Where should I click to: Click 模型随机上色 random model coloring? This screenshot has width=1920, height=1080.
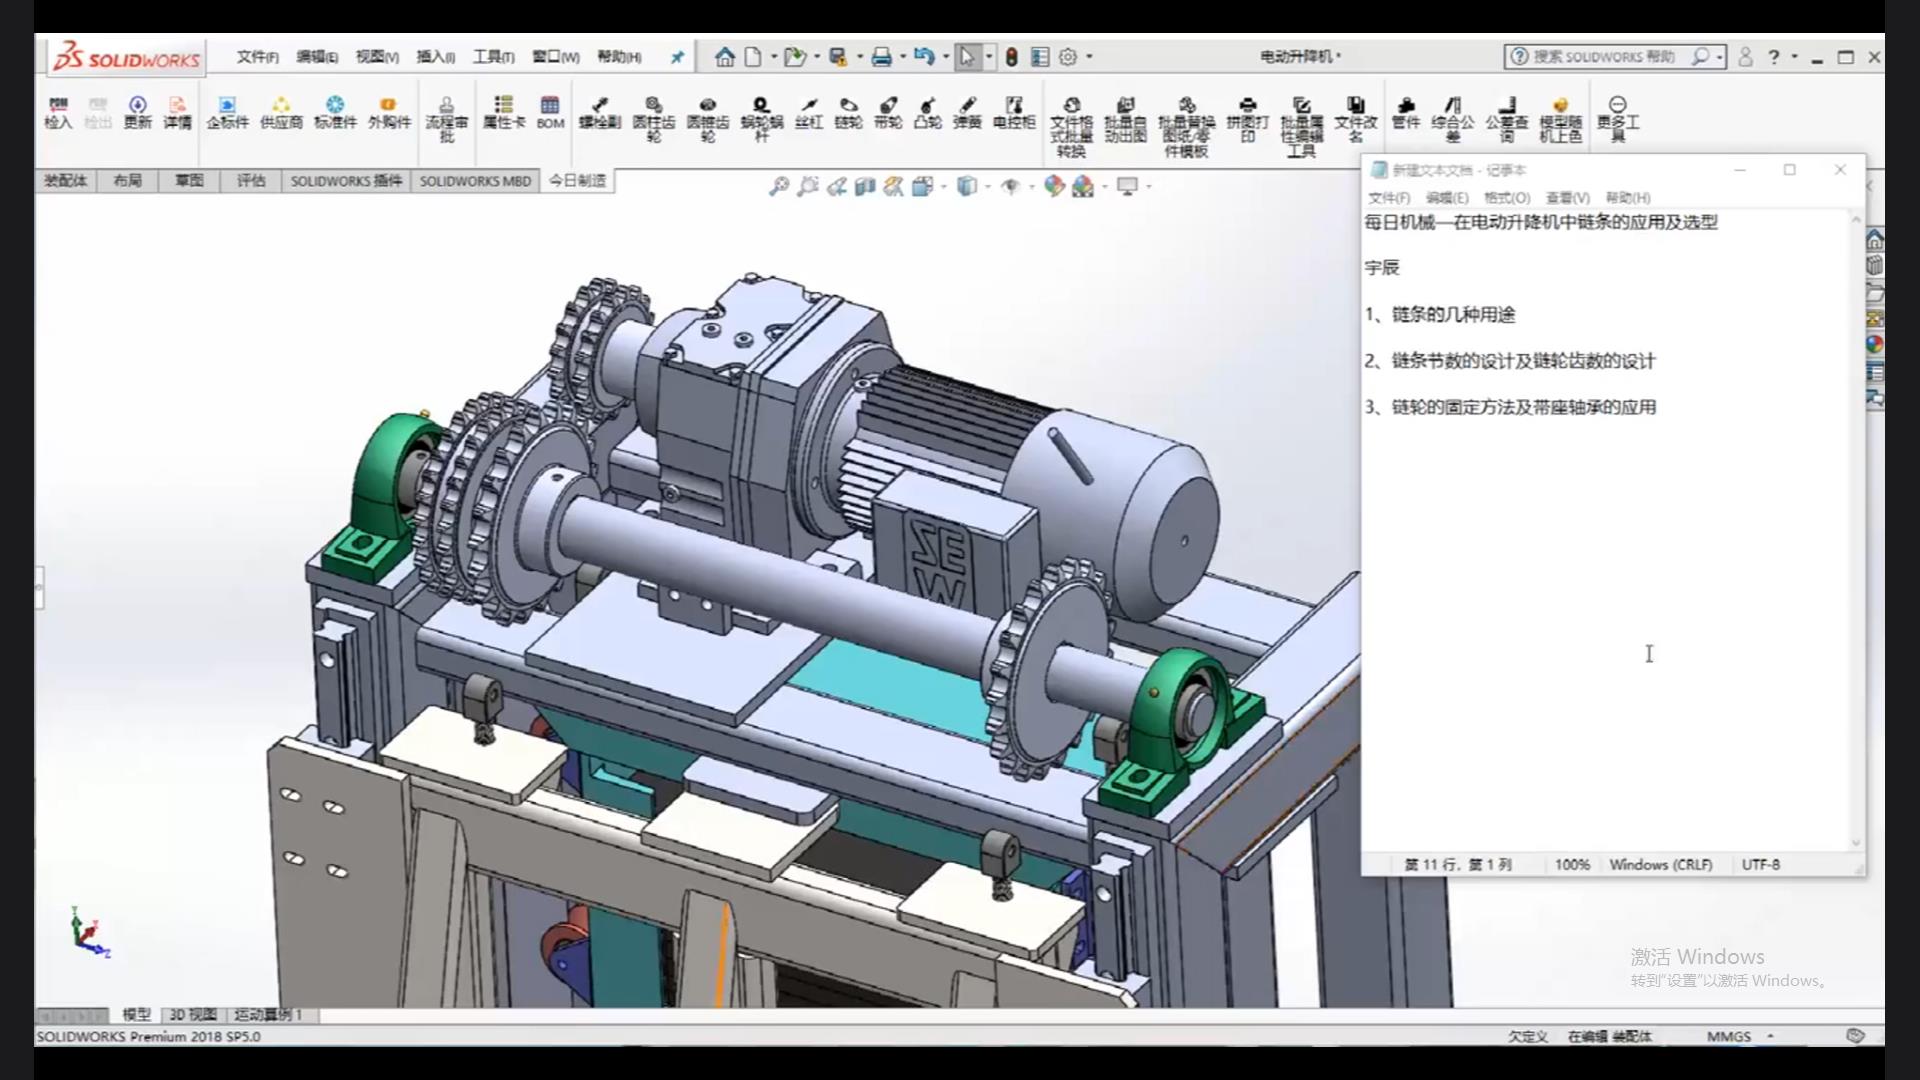click(x=1561, y=120)
